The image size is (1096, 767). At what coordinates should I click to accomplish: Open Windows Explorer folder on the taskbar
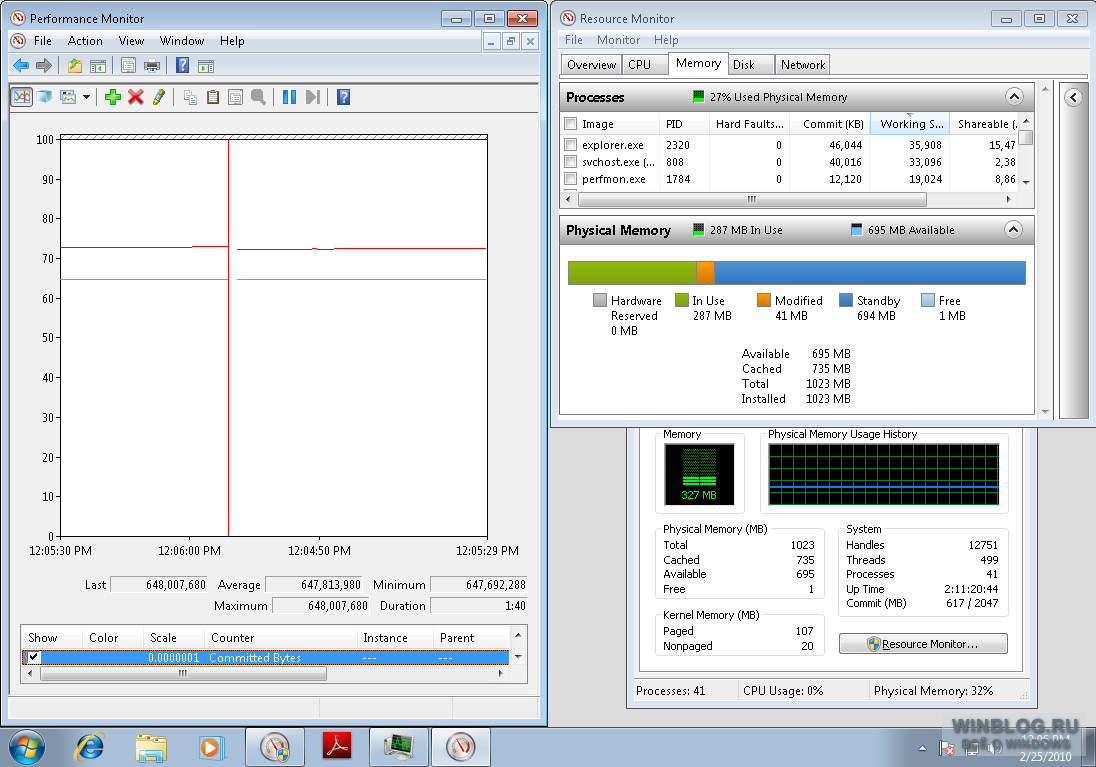(x=151, y=747)
